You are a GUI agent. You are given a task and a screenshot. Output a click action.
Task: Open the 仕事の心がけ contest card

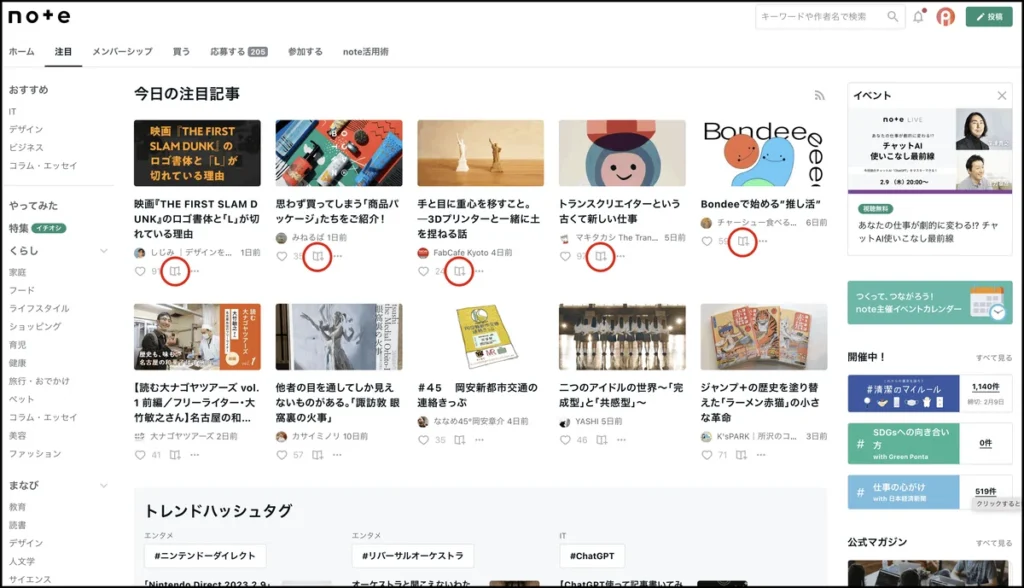[930, 492]
